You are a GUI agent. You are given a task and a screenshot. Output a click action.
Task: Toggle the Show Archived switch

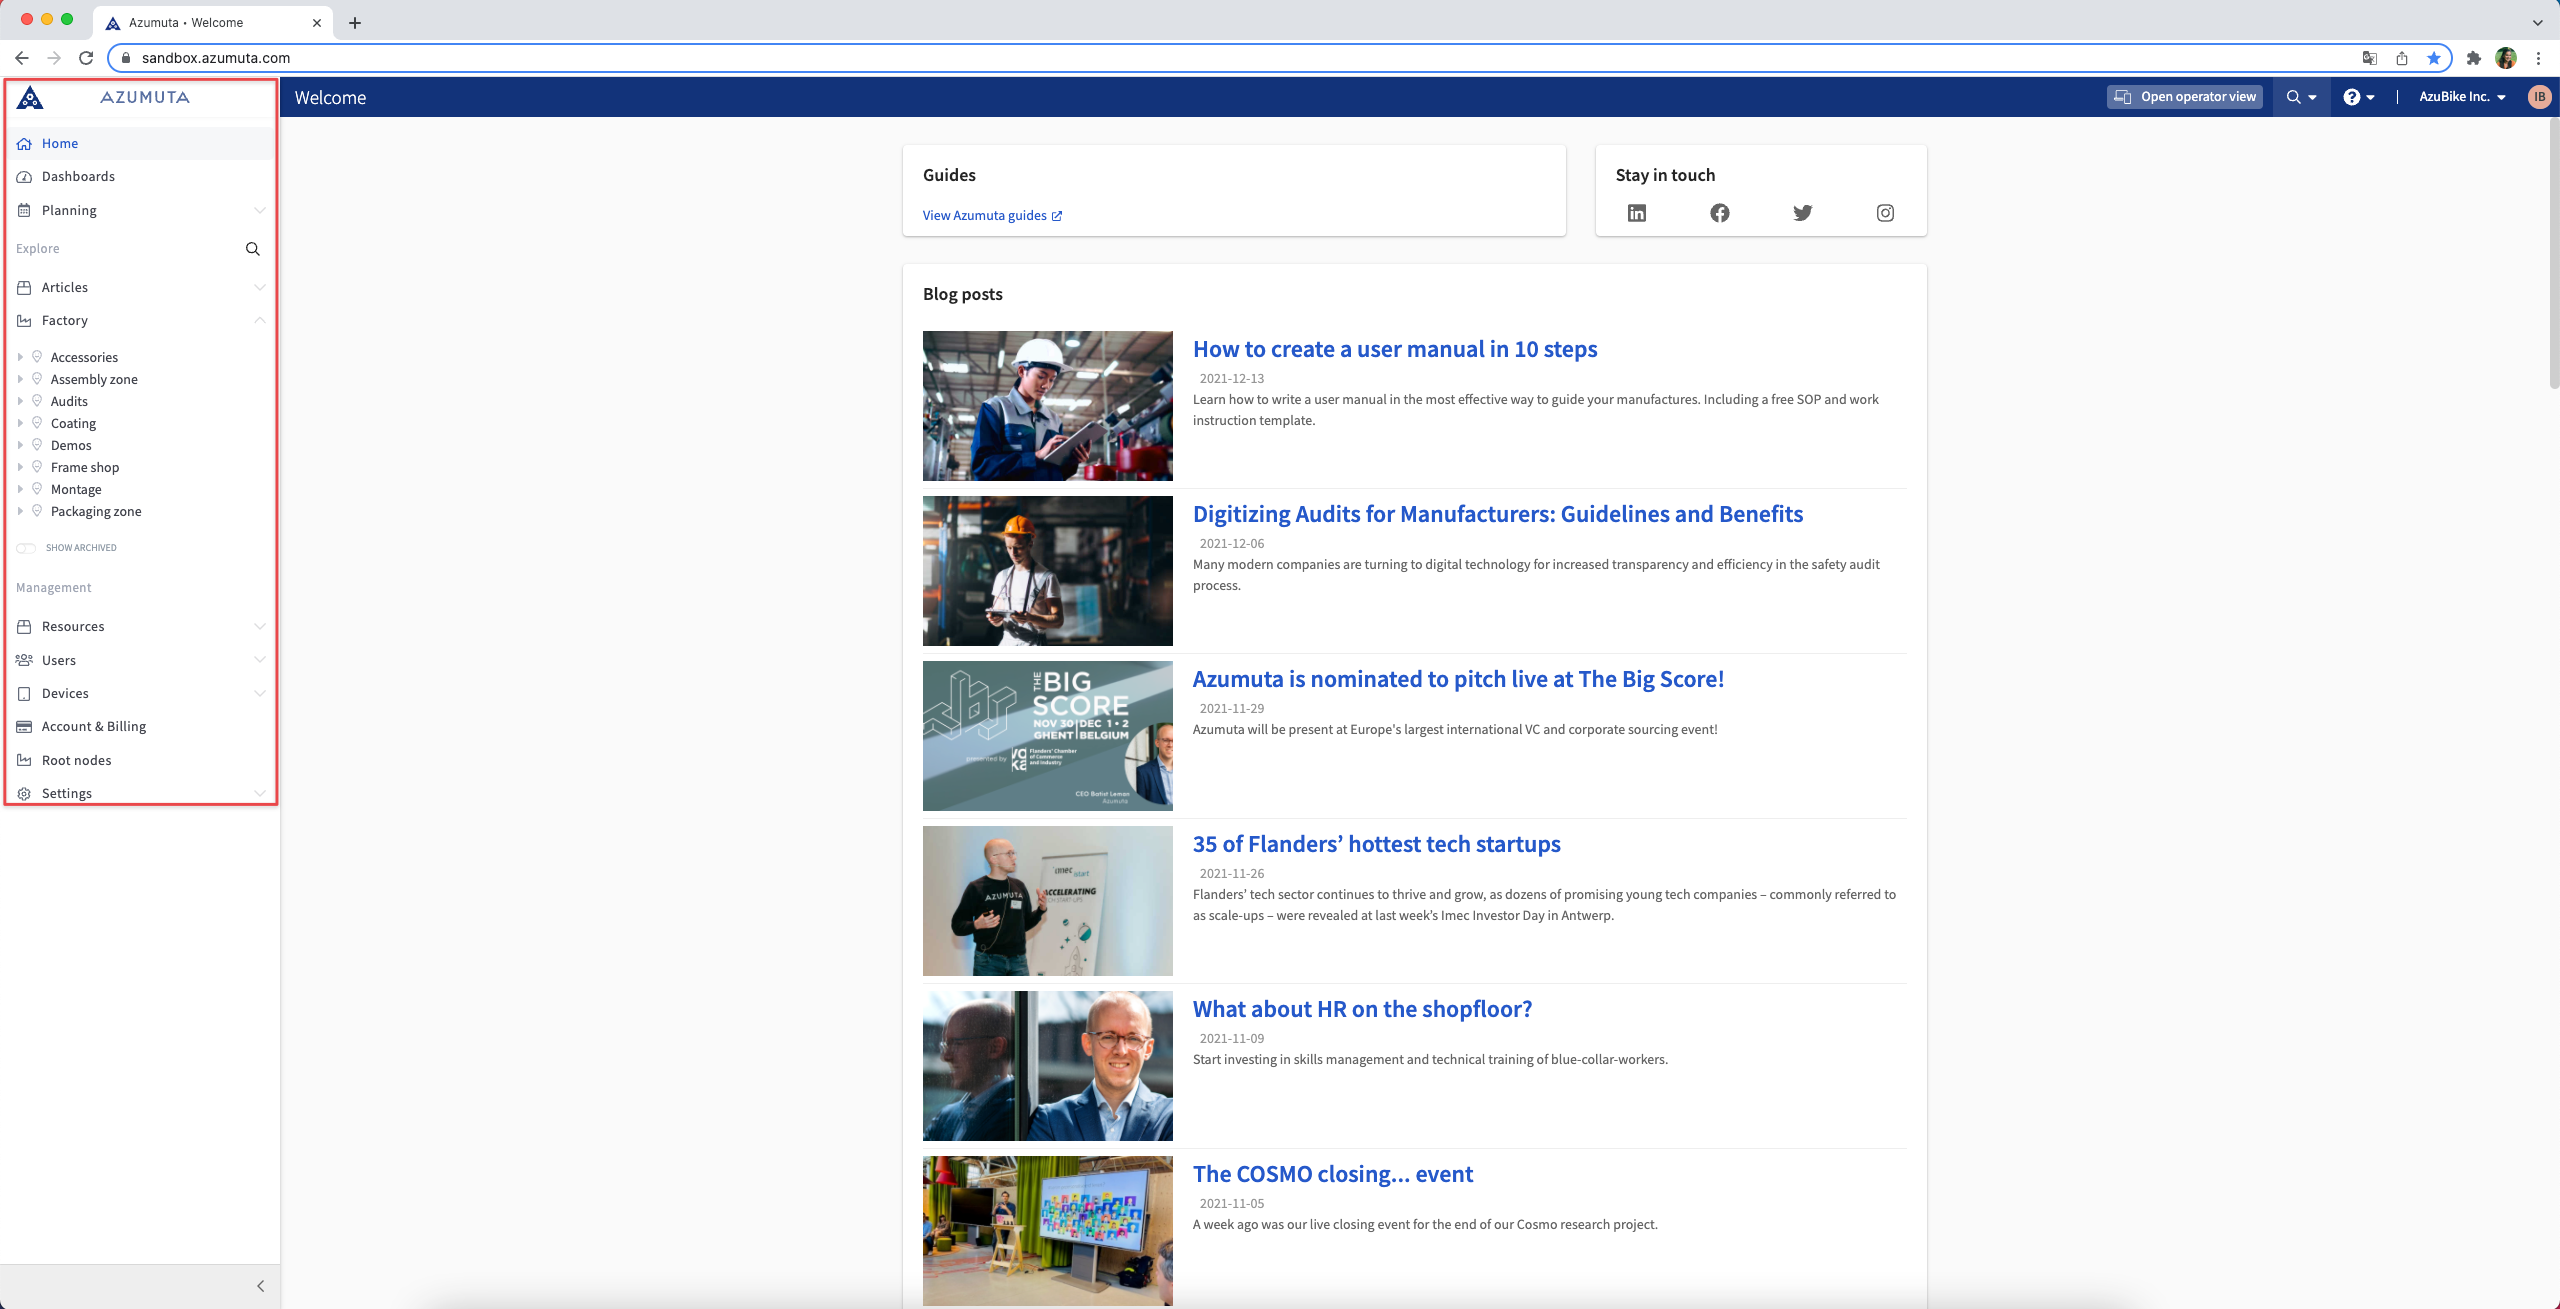tap(26, 548)
